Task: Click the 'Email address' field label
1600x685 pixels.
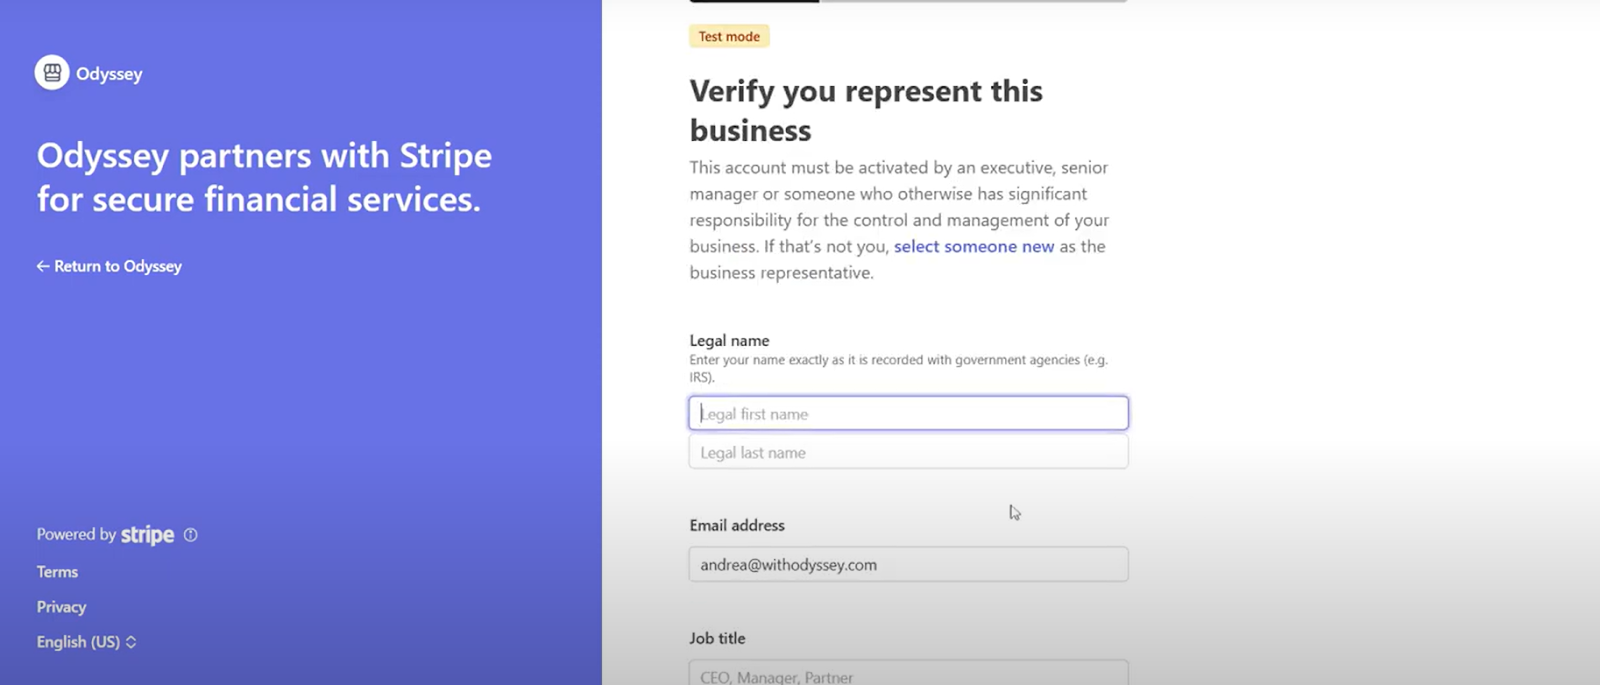Action: [x=737, y=526]
